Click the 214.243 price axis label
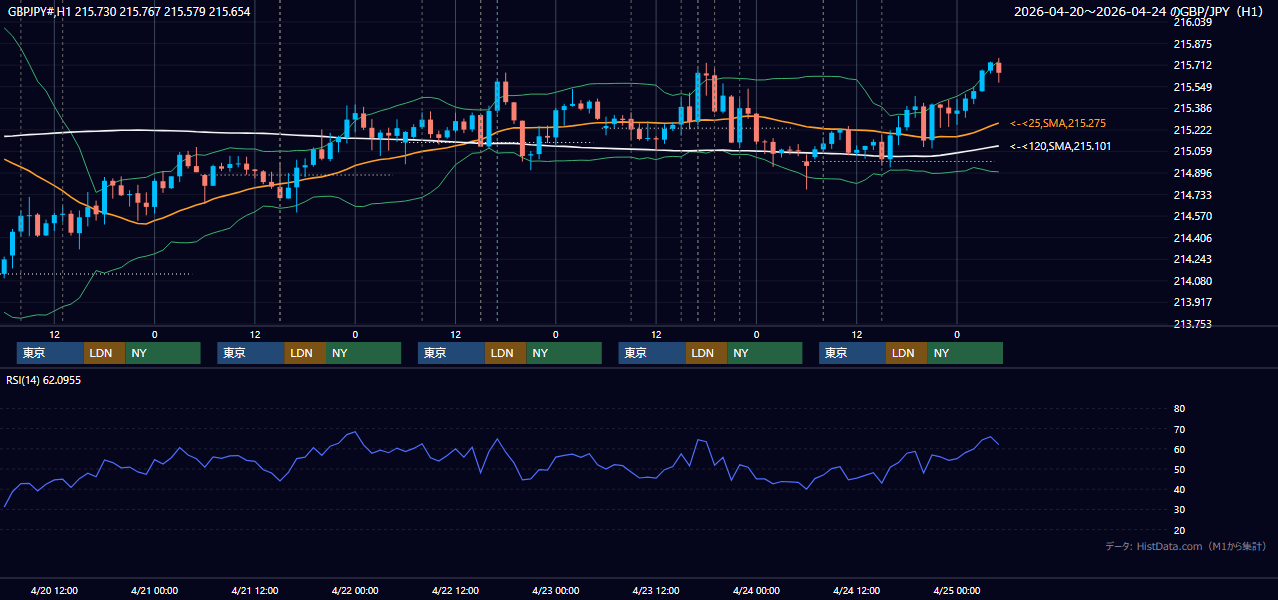 tap(1192, 259)
